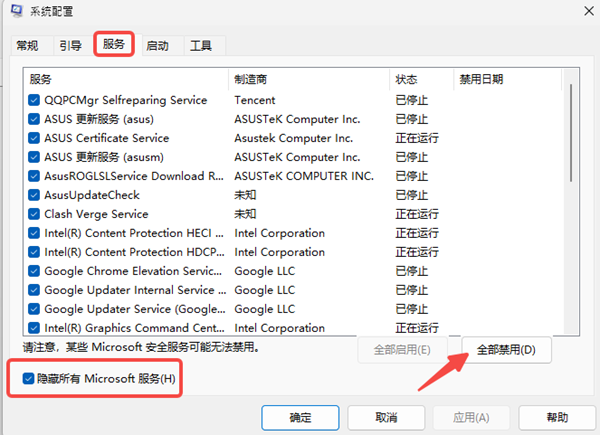Screen dimensions: 600x435
Task: Select ASUSTeK COMPUTER INC. manufacturer cell
Action: click(x=304, y=176)
